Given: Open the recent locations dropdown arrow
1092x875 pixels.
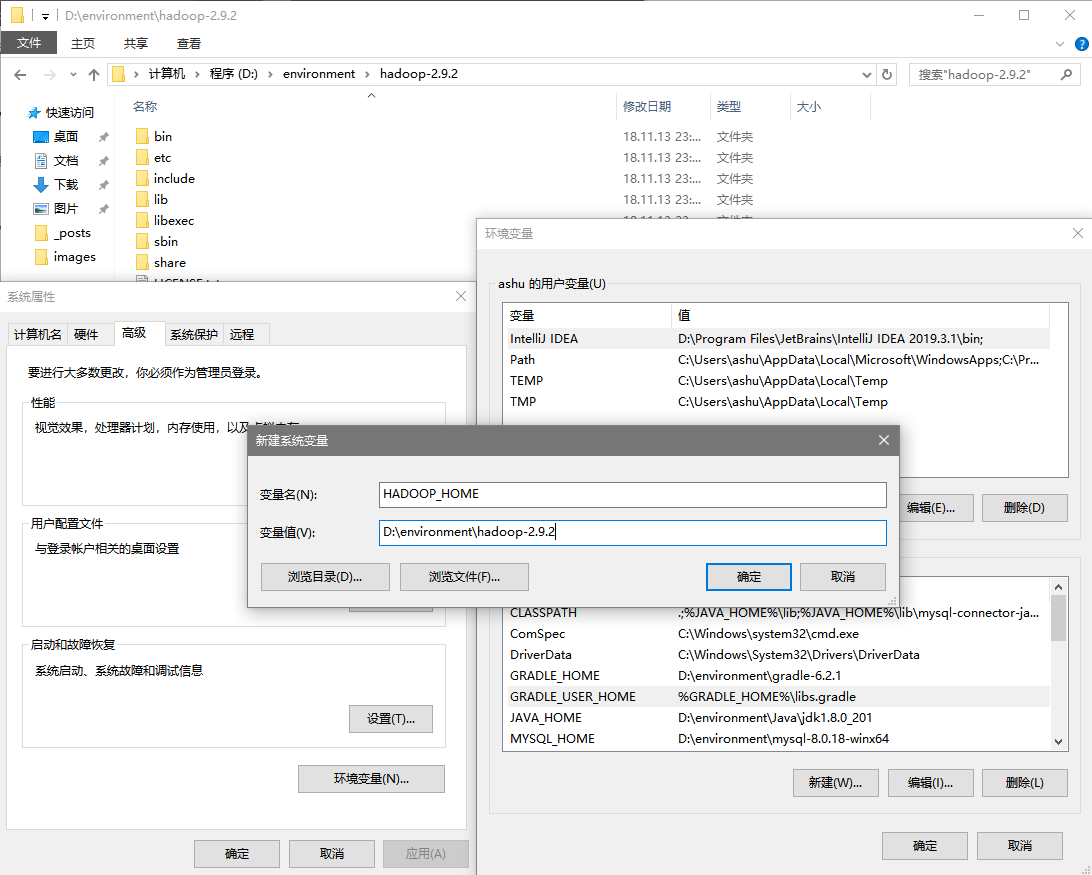Looking at the screenshot, I should pyautogui.click(x=73, y=75).
